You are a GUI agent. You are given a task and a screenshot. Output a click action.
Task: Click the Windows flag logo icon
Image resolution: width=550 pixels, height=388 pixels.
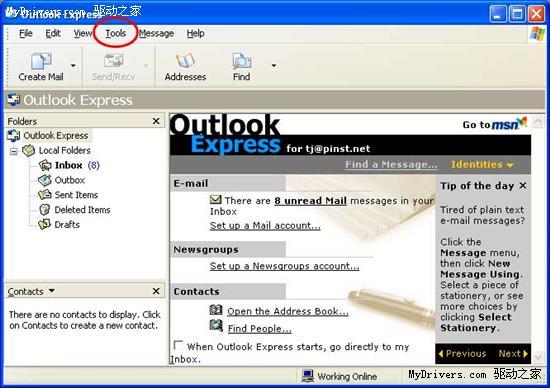537,34
